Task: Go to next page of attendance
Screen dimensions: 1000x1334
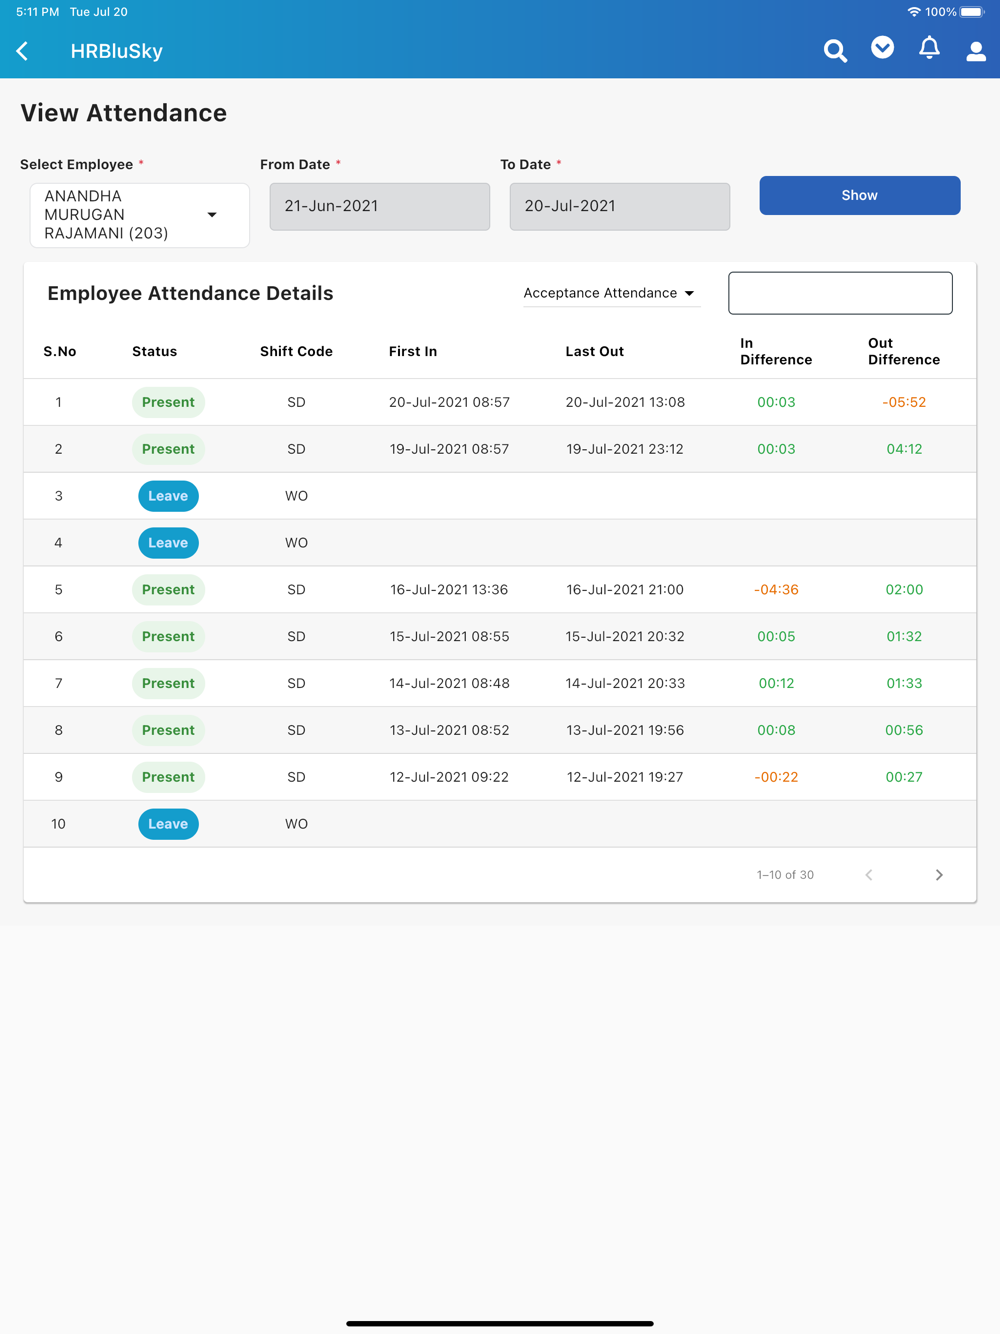Action: tap(939, 875)
